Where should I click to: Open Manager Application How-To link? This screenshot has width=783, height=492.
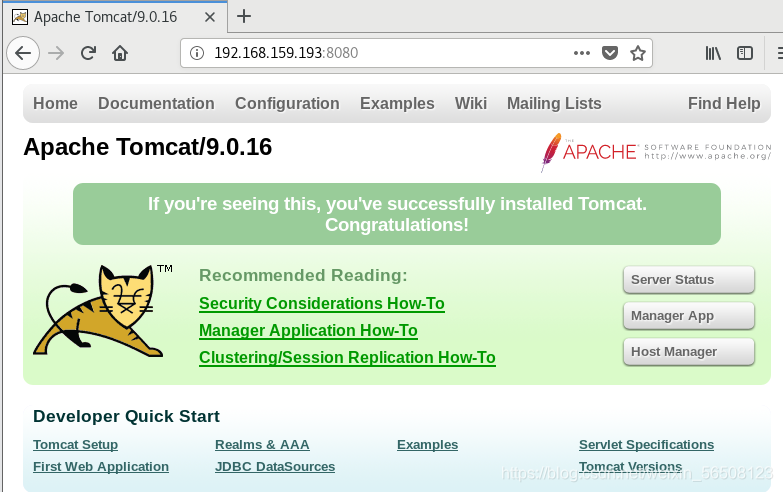pyautogui.click(x=308, y=331)
